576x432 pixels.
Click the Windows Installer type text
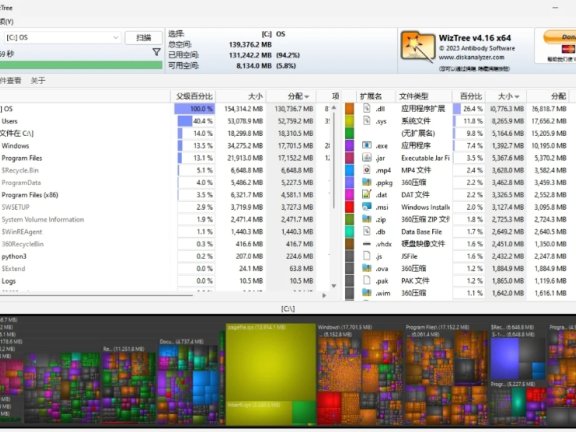tap(425, 207)
